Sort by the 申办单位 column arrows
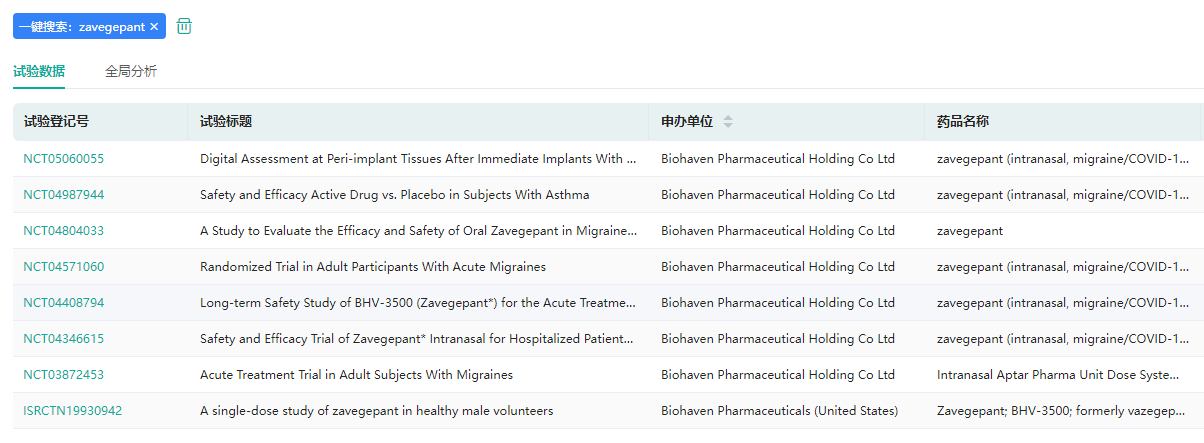1204x443 pixels. click(x=728, y=122)
